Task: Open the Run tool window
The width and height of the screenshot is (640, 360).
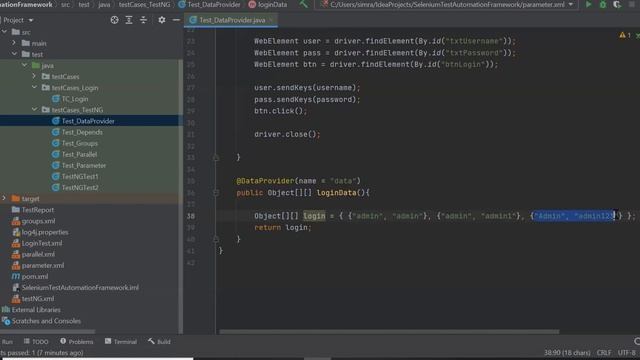Action: [7, 342]
